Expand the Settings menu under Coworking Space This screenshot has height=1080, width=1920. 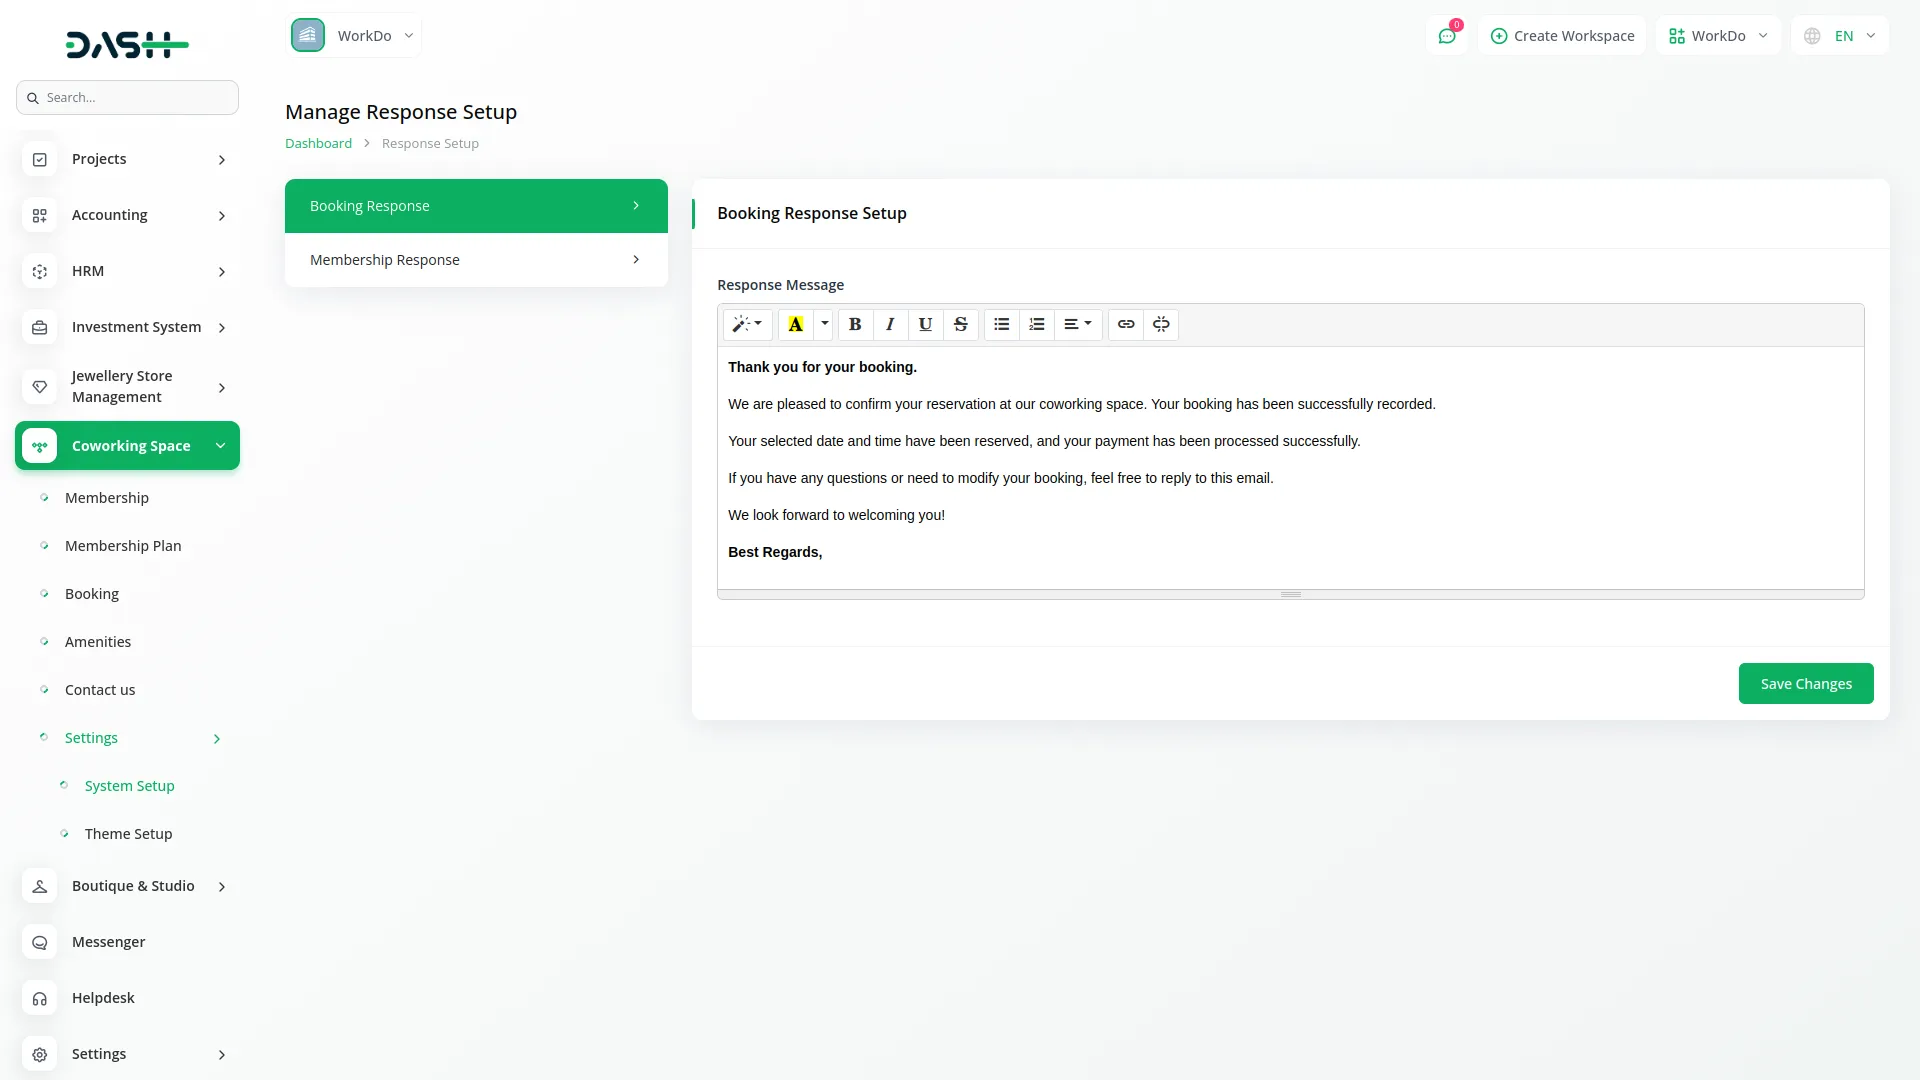[91, 737]
